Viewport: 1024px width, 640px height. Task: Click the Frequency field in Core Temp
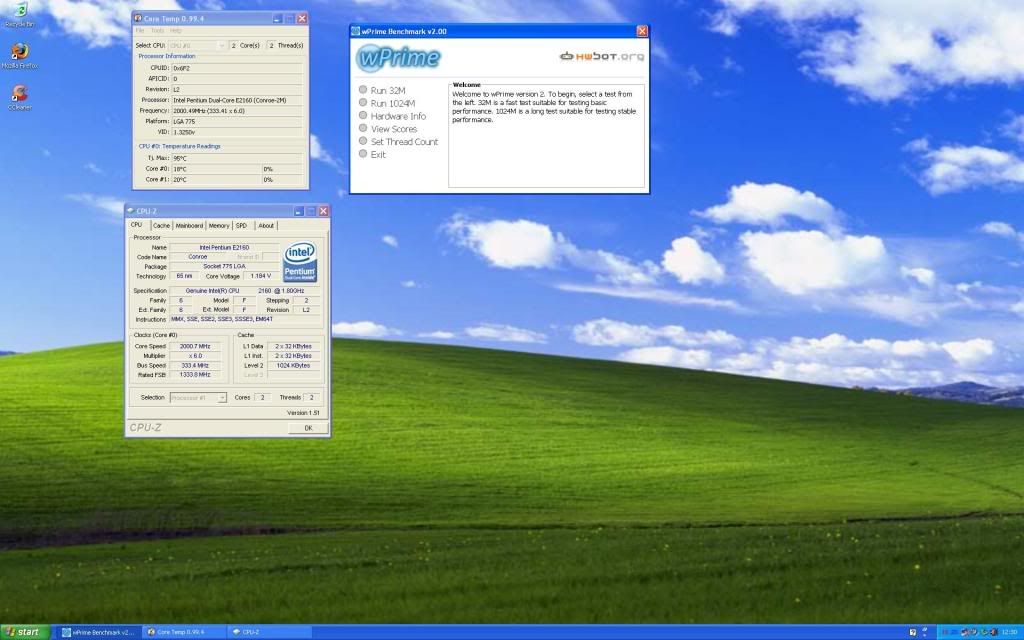click(237, 111)
